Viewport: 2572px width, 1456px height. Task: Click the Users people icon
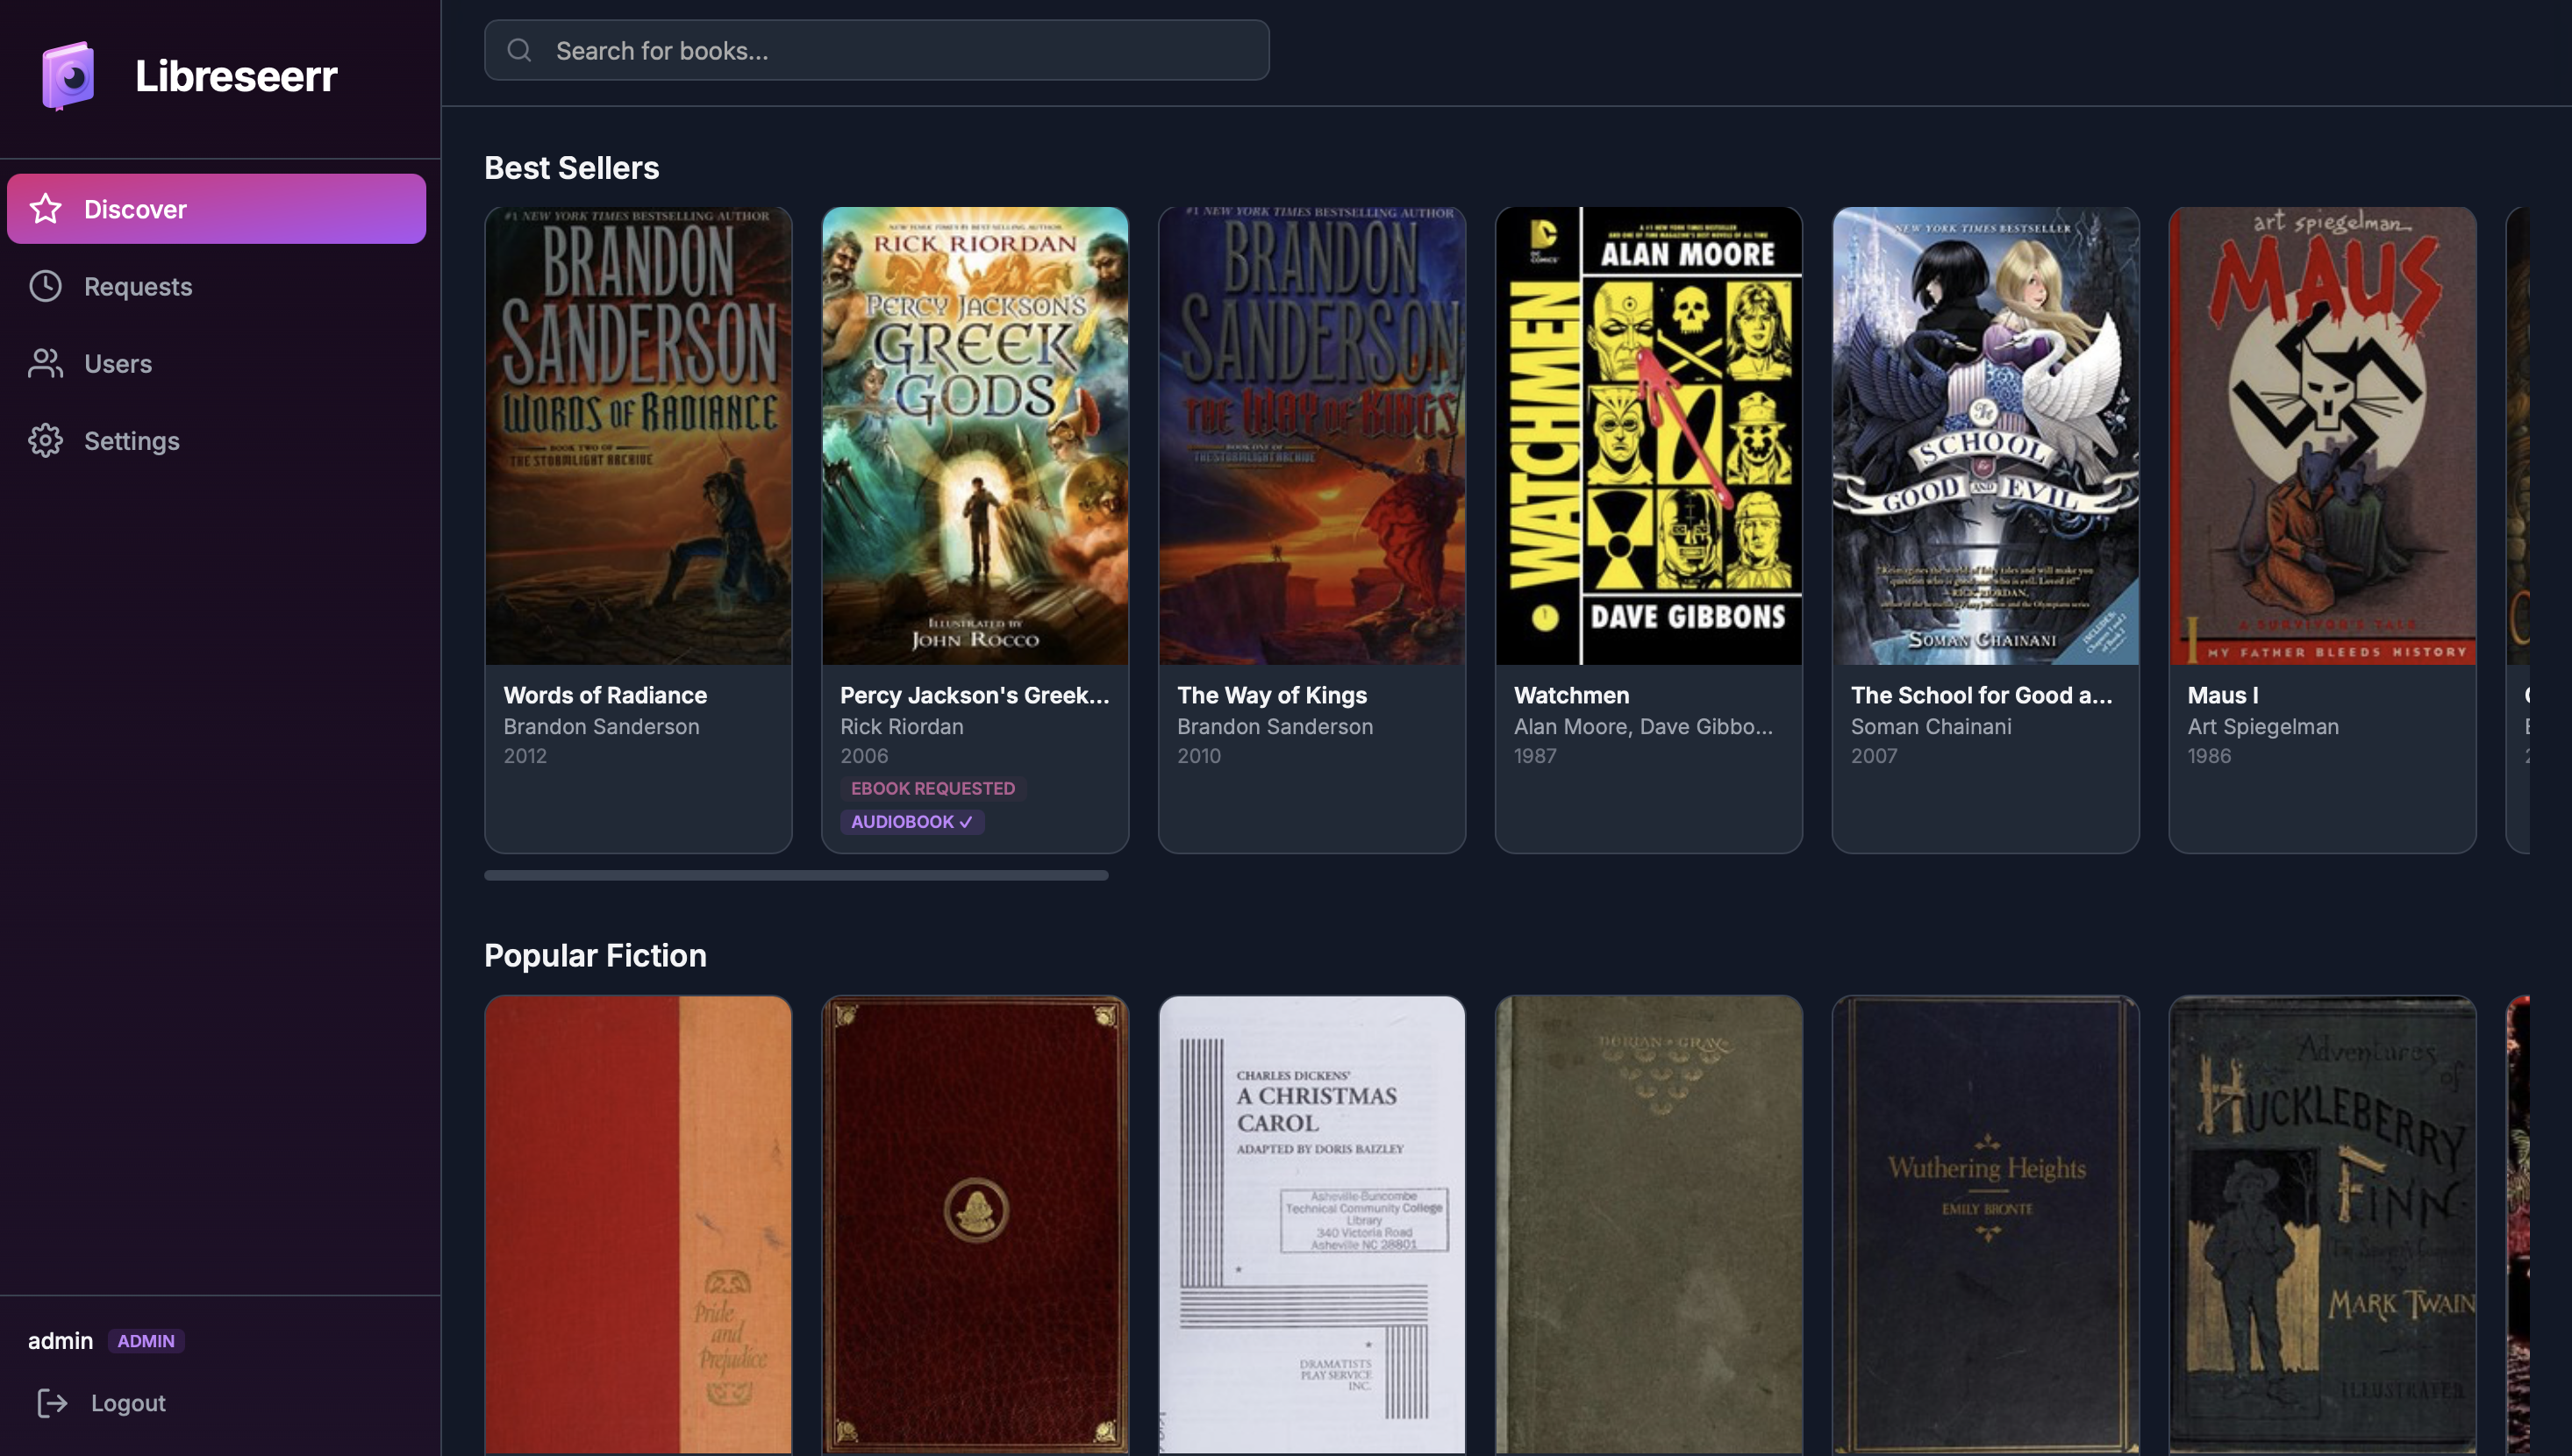[x=46, y=363]
